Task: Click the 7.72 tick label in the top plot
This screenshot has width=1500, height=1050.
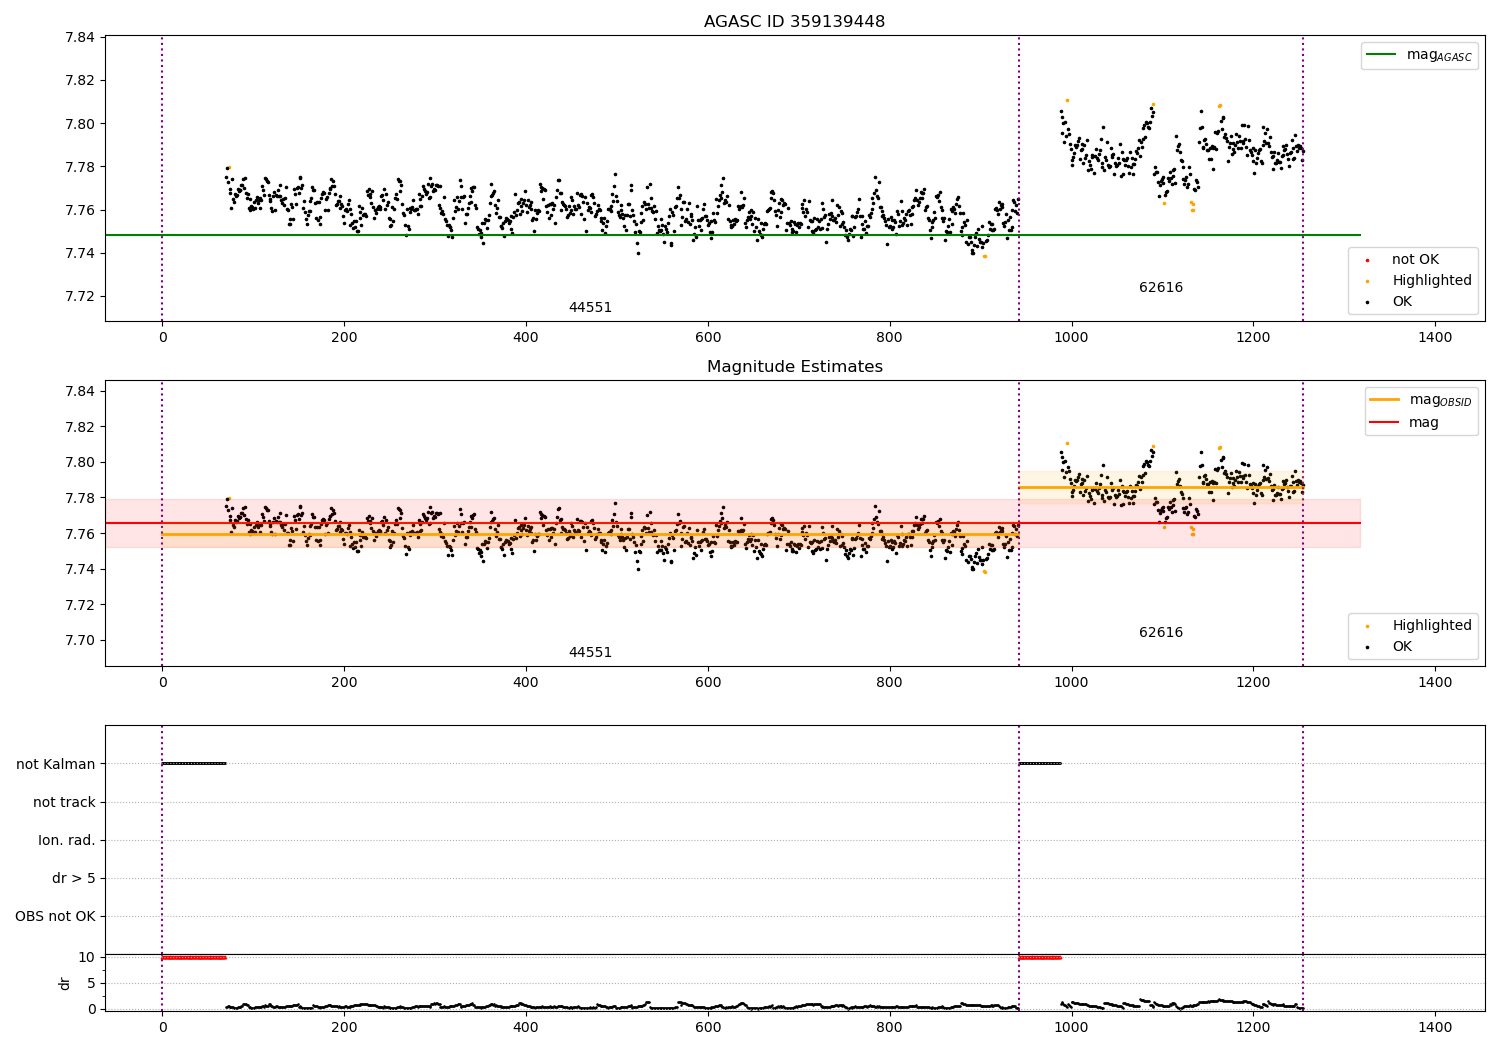Action: pos(79,296)
